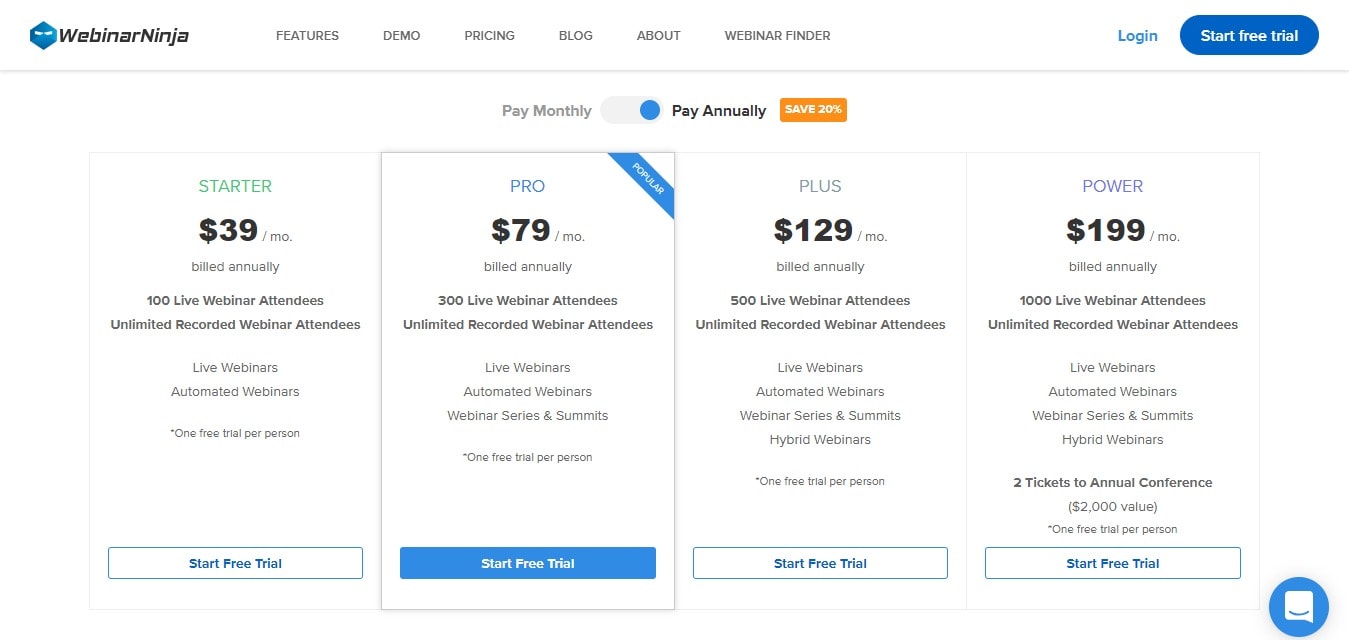Open the FEATURES menu item

point(307,35)
